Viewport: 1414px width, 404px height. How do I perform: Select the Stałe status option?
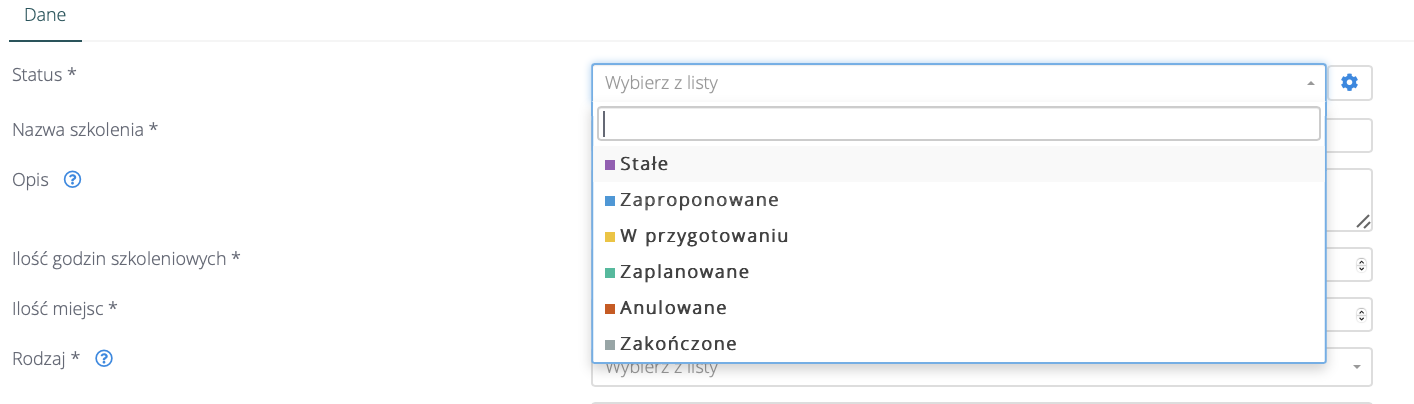pyautogui.click(x=644, y=164)
